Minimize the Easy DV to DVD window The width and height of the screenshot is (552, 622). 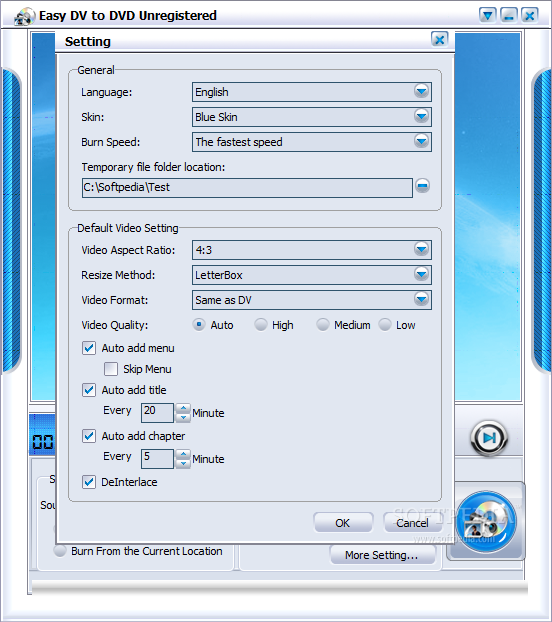[x=509, y=16]
